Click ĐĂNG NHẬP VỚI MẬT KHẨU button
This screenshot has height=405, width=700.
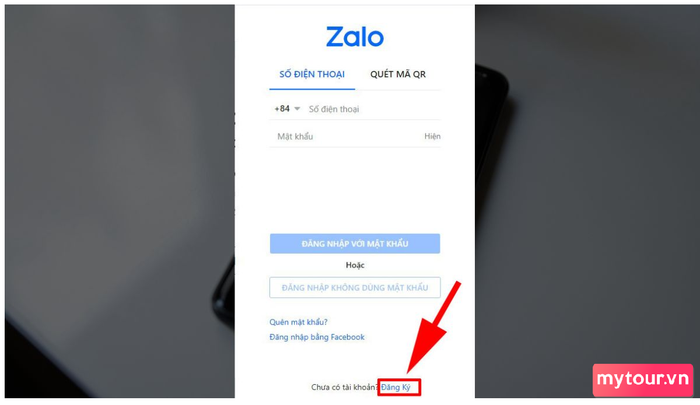(x=355, y=243)
